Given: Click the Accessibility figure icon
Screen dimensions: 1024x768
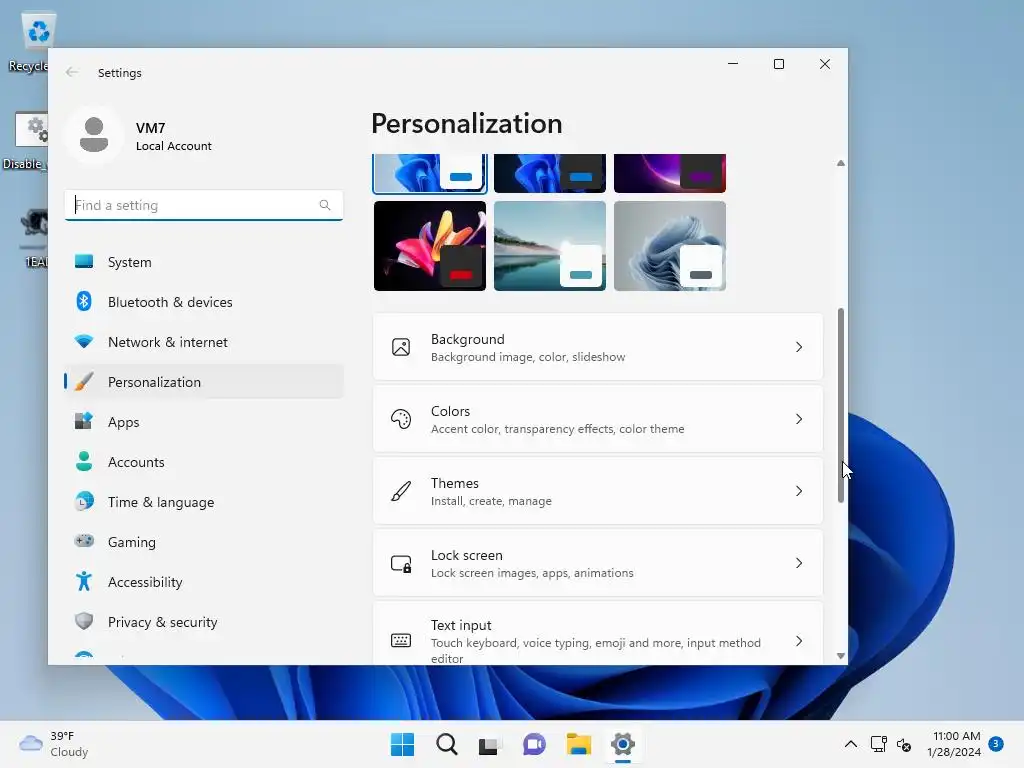Looking at the screenshot, I should click(84, 581).
